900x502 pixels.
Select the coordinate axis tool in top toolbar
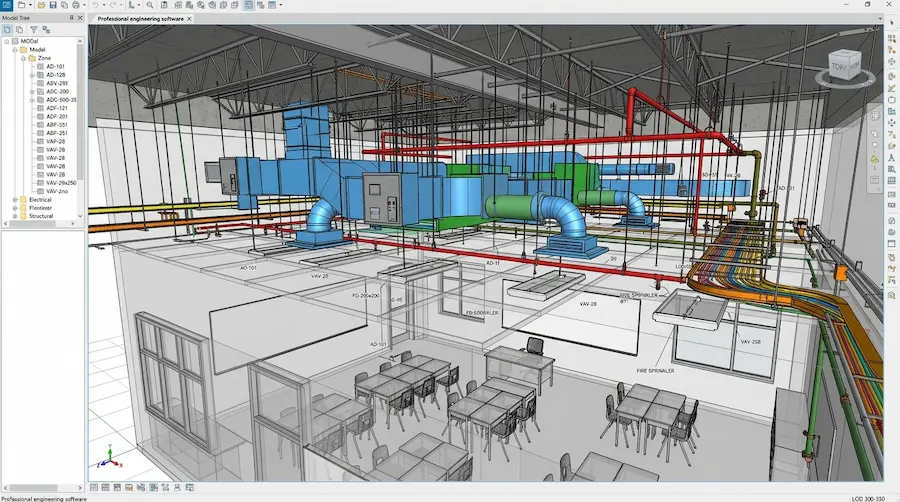[x=131, y=5]
